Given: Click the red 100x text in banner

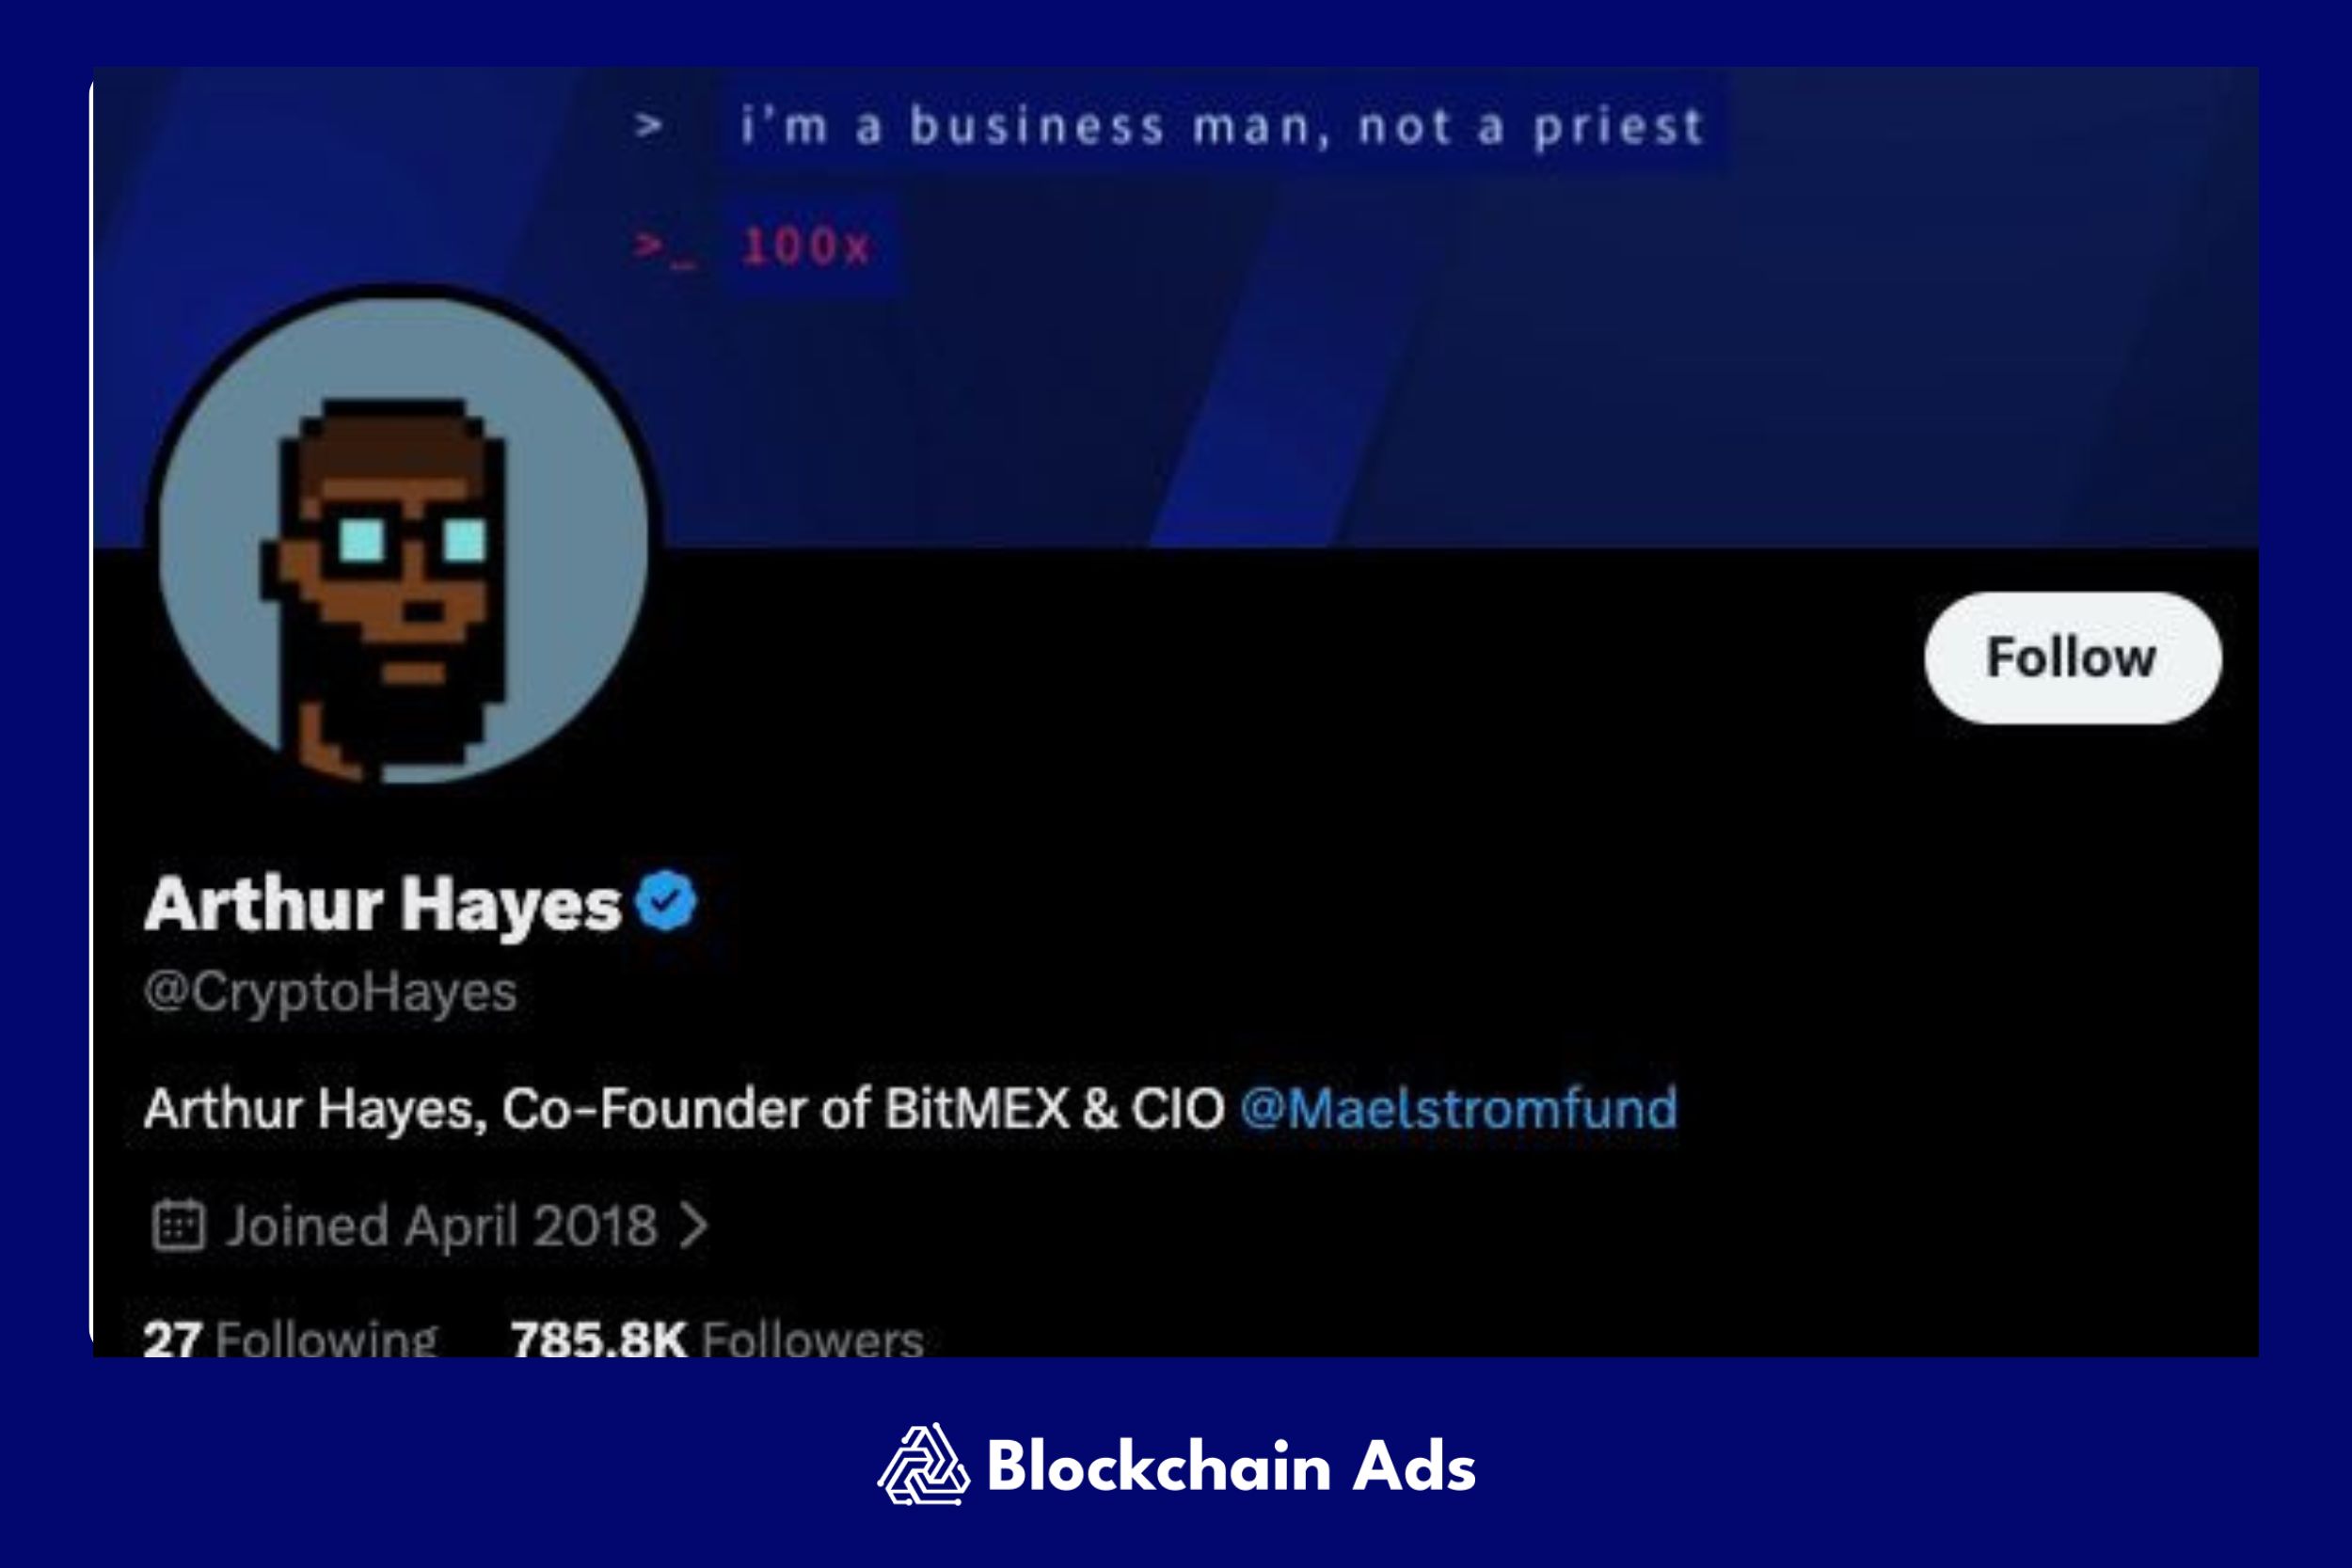Looking at the screenshot, I should coord(806,247).
